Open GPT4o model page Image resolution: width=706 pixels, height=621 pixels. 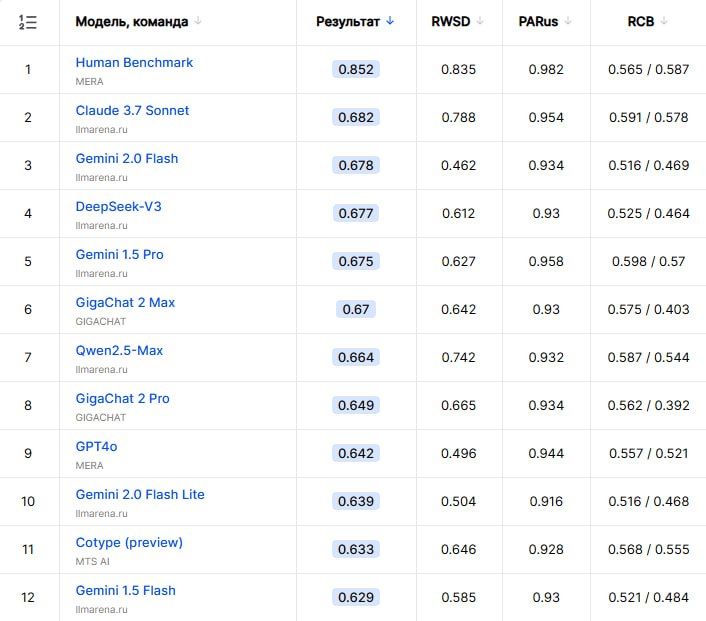click(x=96, y=446)
